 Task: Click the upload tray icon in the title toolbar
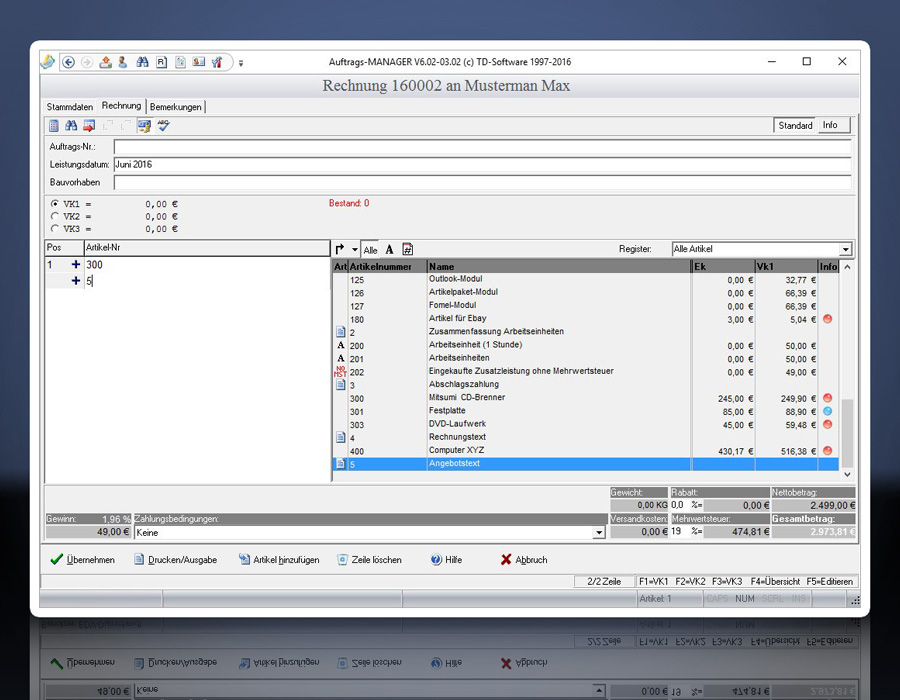click(x=106, y=62)
